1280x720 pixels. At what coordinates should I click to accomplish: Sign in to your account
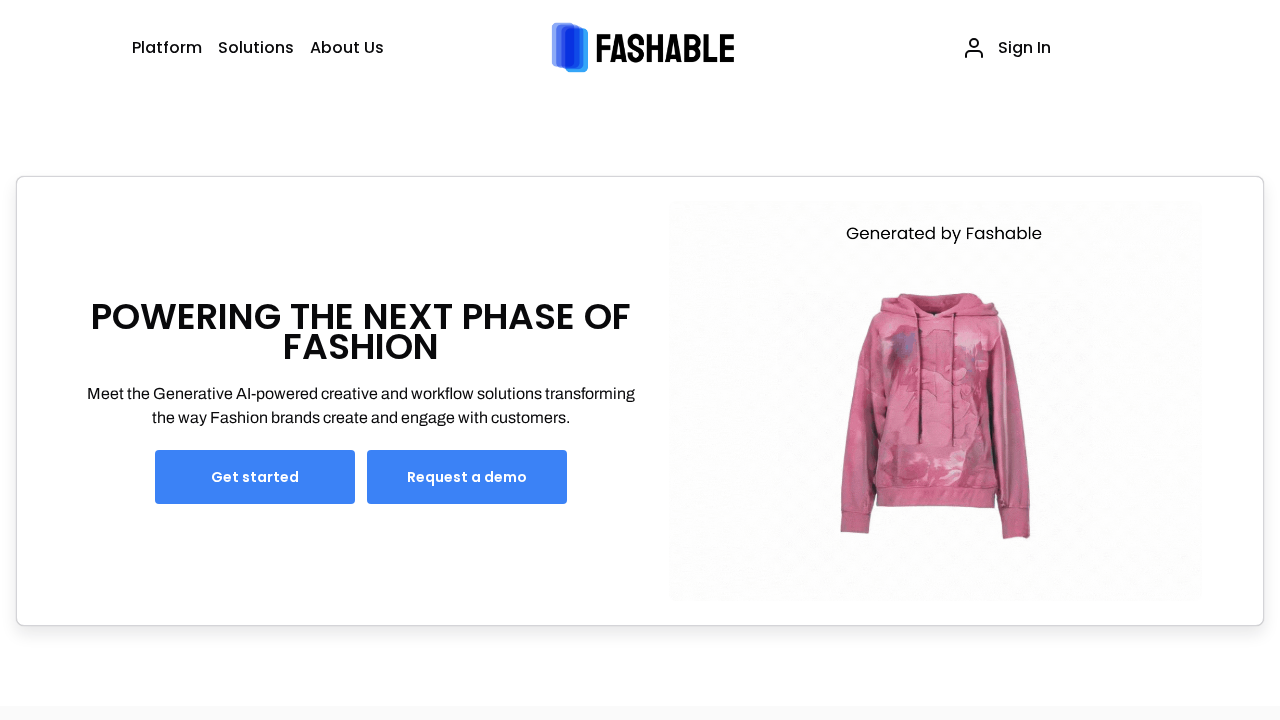[x=1024, y=47]
